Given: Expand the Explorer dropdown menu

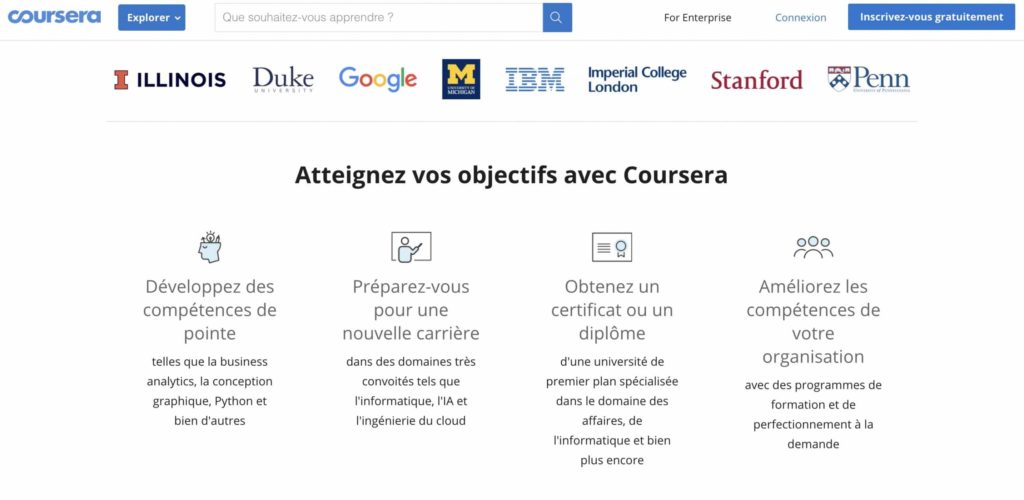Looking at the screenshot, I should coord(151,17).
